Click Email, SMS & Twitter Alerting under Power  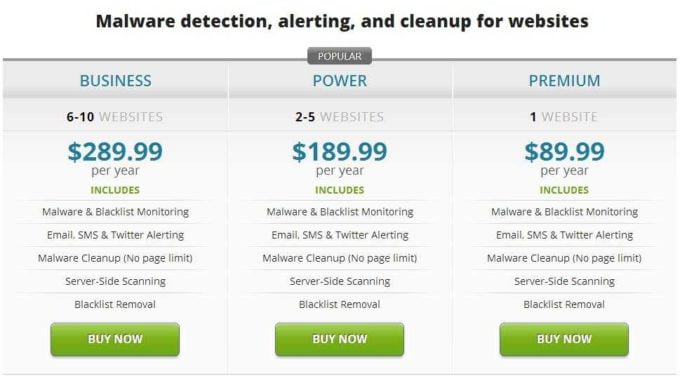(x=340, y=235)
